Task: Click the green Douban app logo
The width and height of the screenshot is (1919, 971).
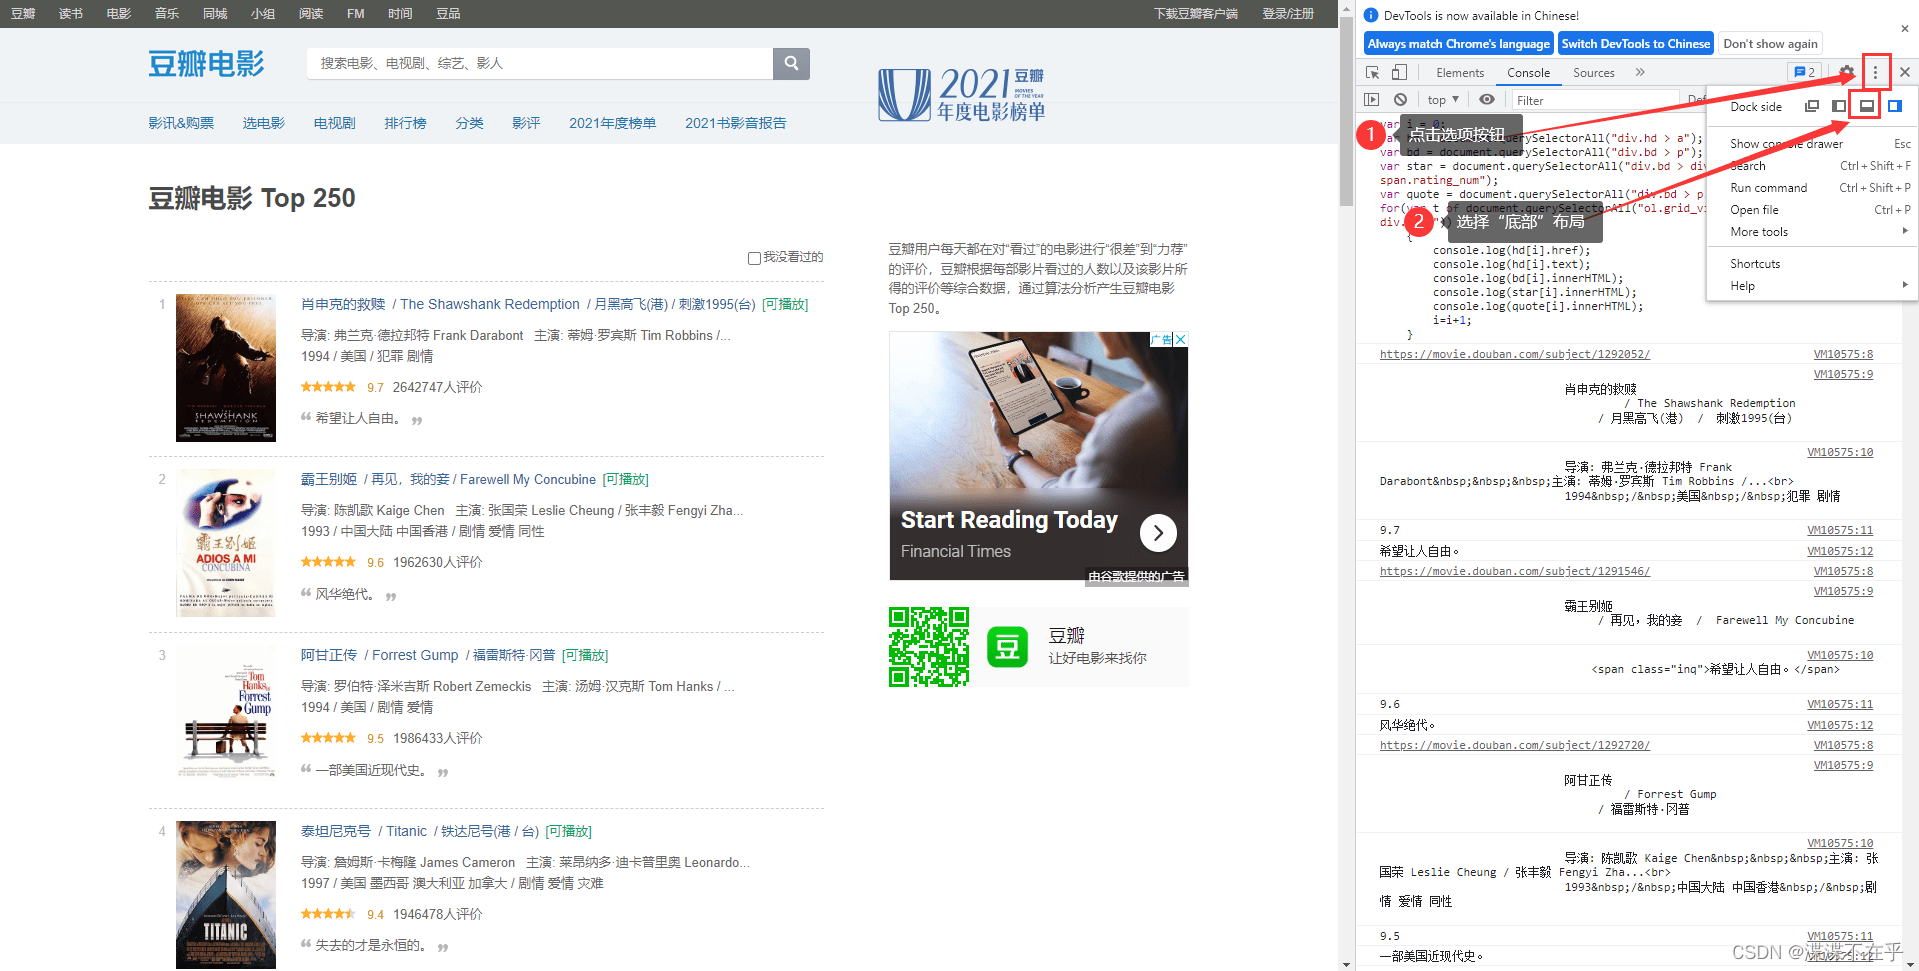Action: (1007, 647)
